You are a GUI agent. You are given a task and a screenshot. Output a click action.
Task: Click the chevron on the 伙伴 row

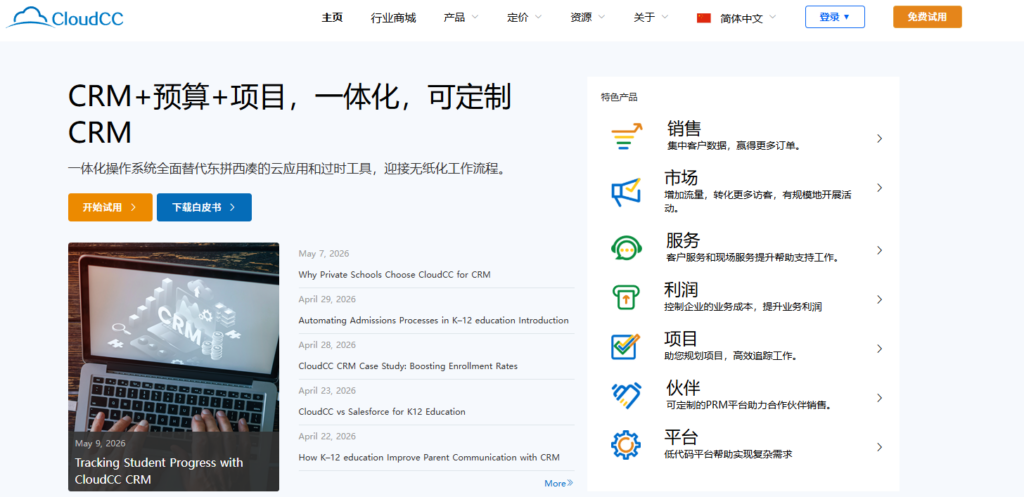pos(880,398)
